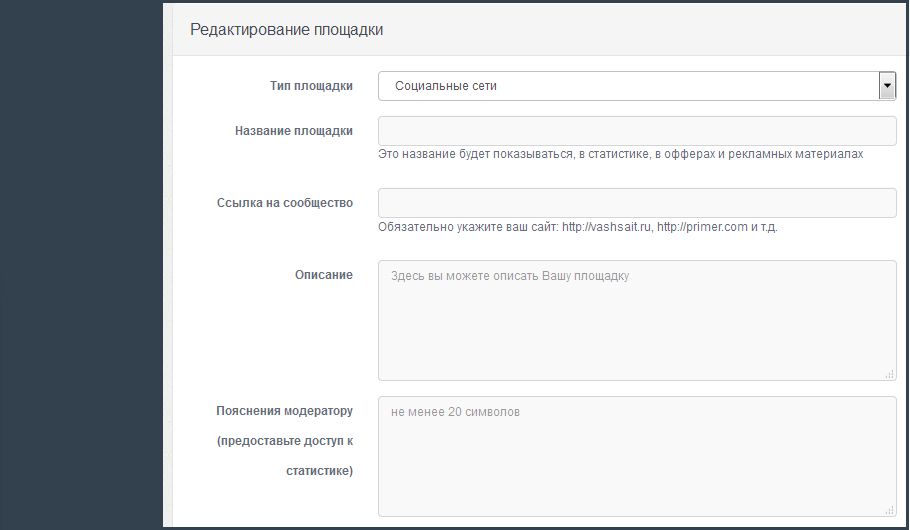Click the Тип площадки label

(x=313, y=86)
